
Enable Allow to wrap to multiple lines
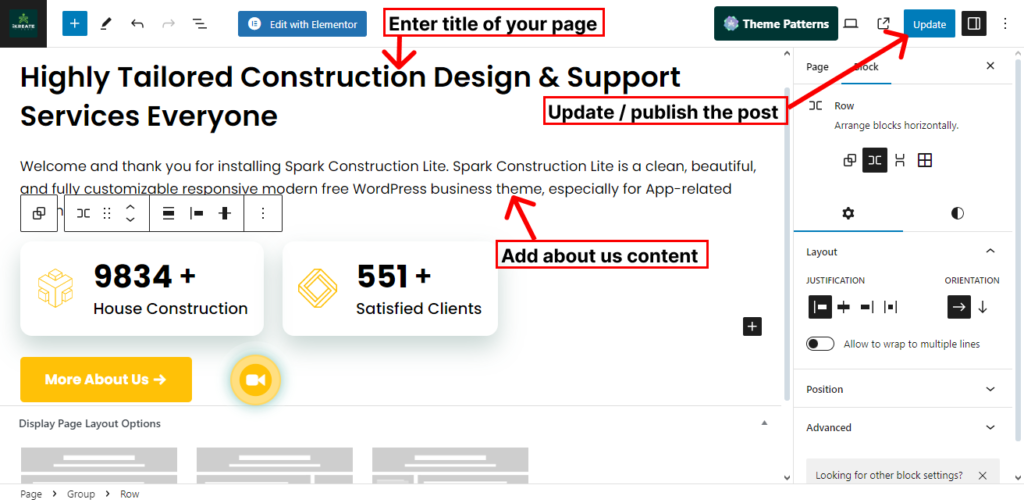coord(821,344)
